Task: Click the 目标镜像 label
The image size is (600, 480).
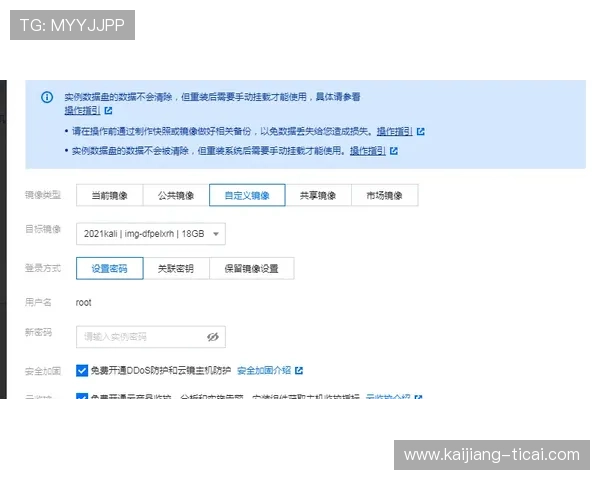Action: click(x=43, y=229)
